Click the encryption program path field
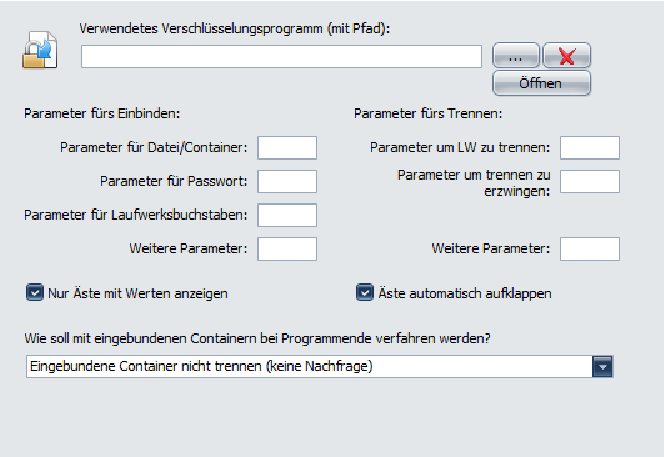664x457 pixels. tap(282, 57)
